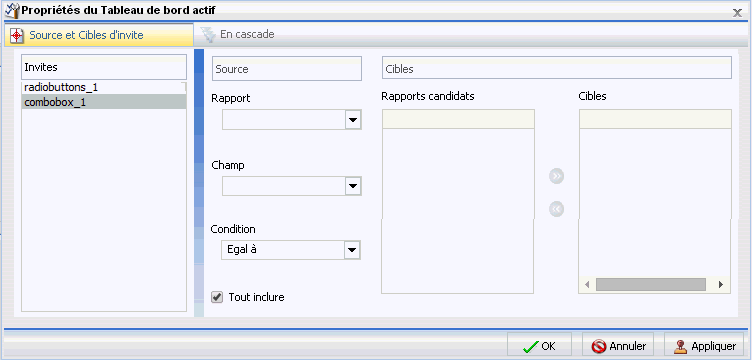Click the Cibles list horizontal scrollbar thumb
Image resolution: width=752 pixels, height=360 pixels.
click(651, 284)
